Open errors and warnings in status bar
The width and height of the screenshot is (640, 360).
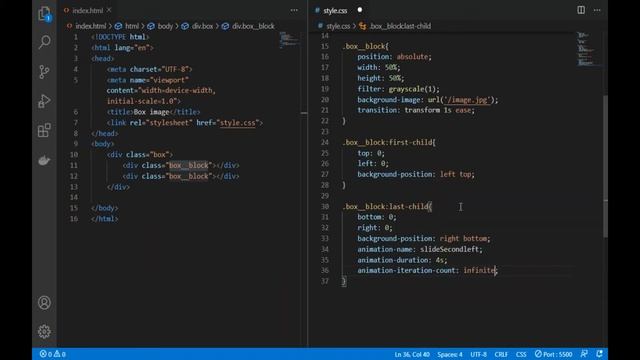pyautogui.click(x=52, y=354)
